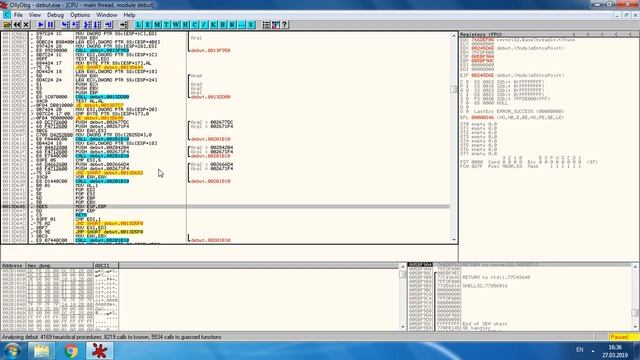Restart the program with rewind icon
This screenshot has height=360, width=640.
click(x=17, y=25)
